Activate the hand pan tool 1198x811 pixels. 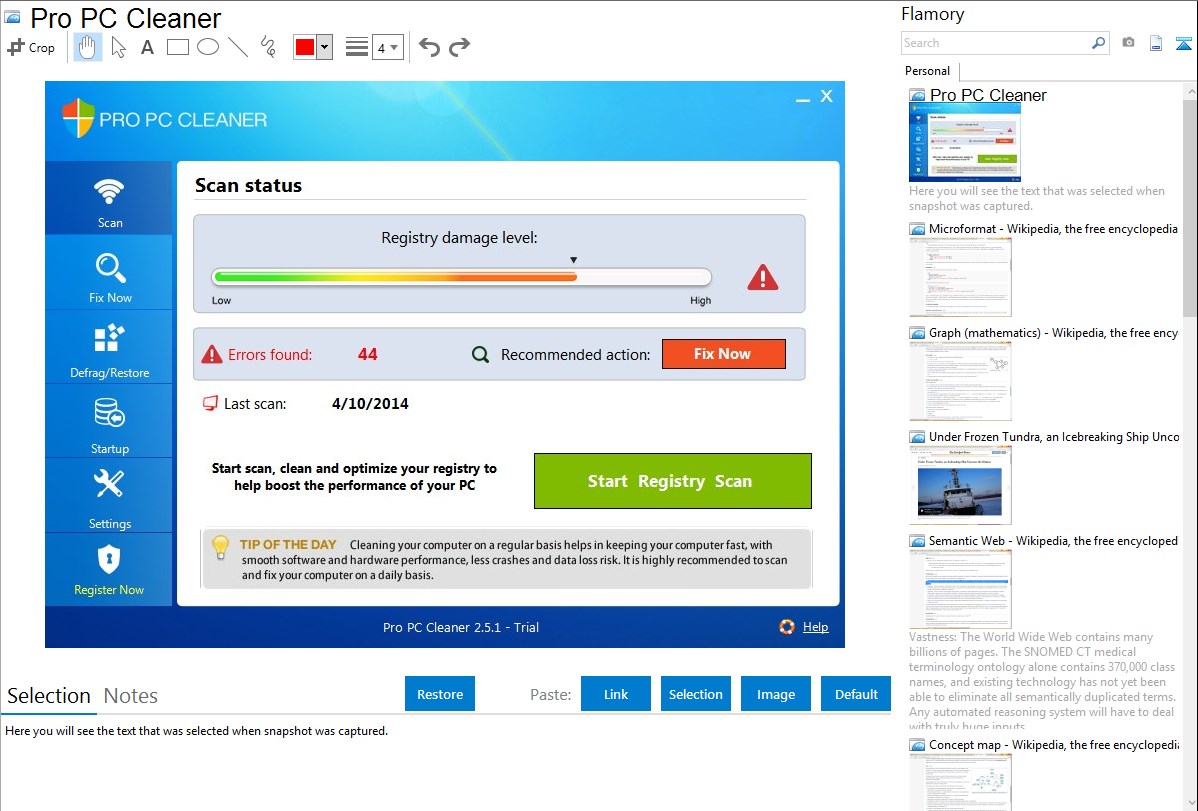click(x=87, y=47)
